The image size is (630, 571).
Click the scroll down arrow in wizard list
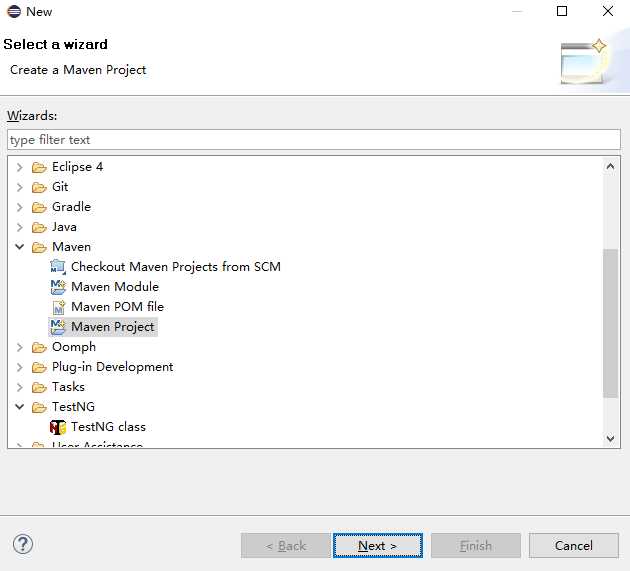[x=610, y=438]
